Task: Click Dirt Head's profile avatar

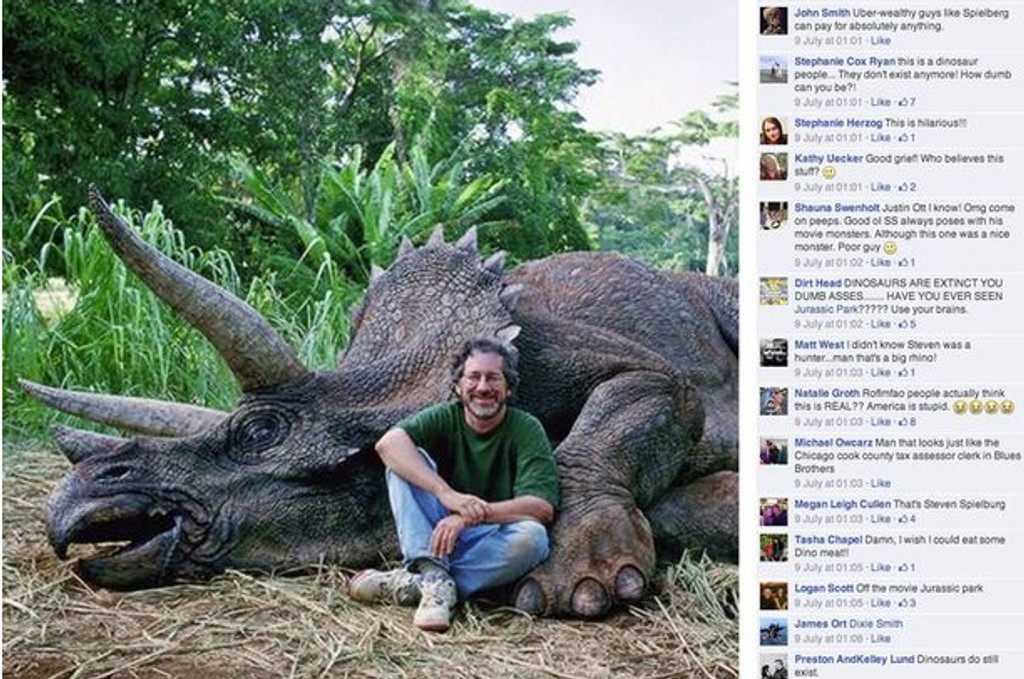Action: [773, 291]
